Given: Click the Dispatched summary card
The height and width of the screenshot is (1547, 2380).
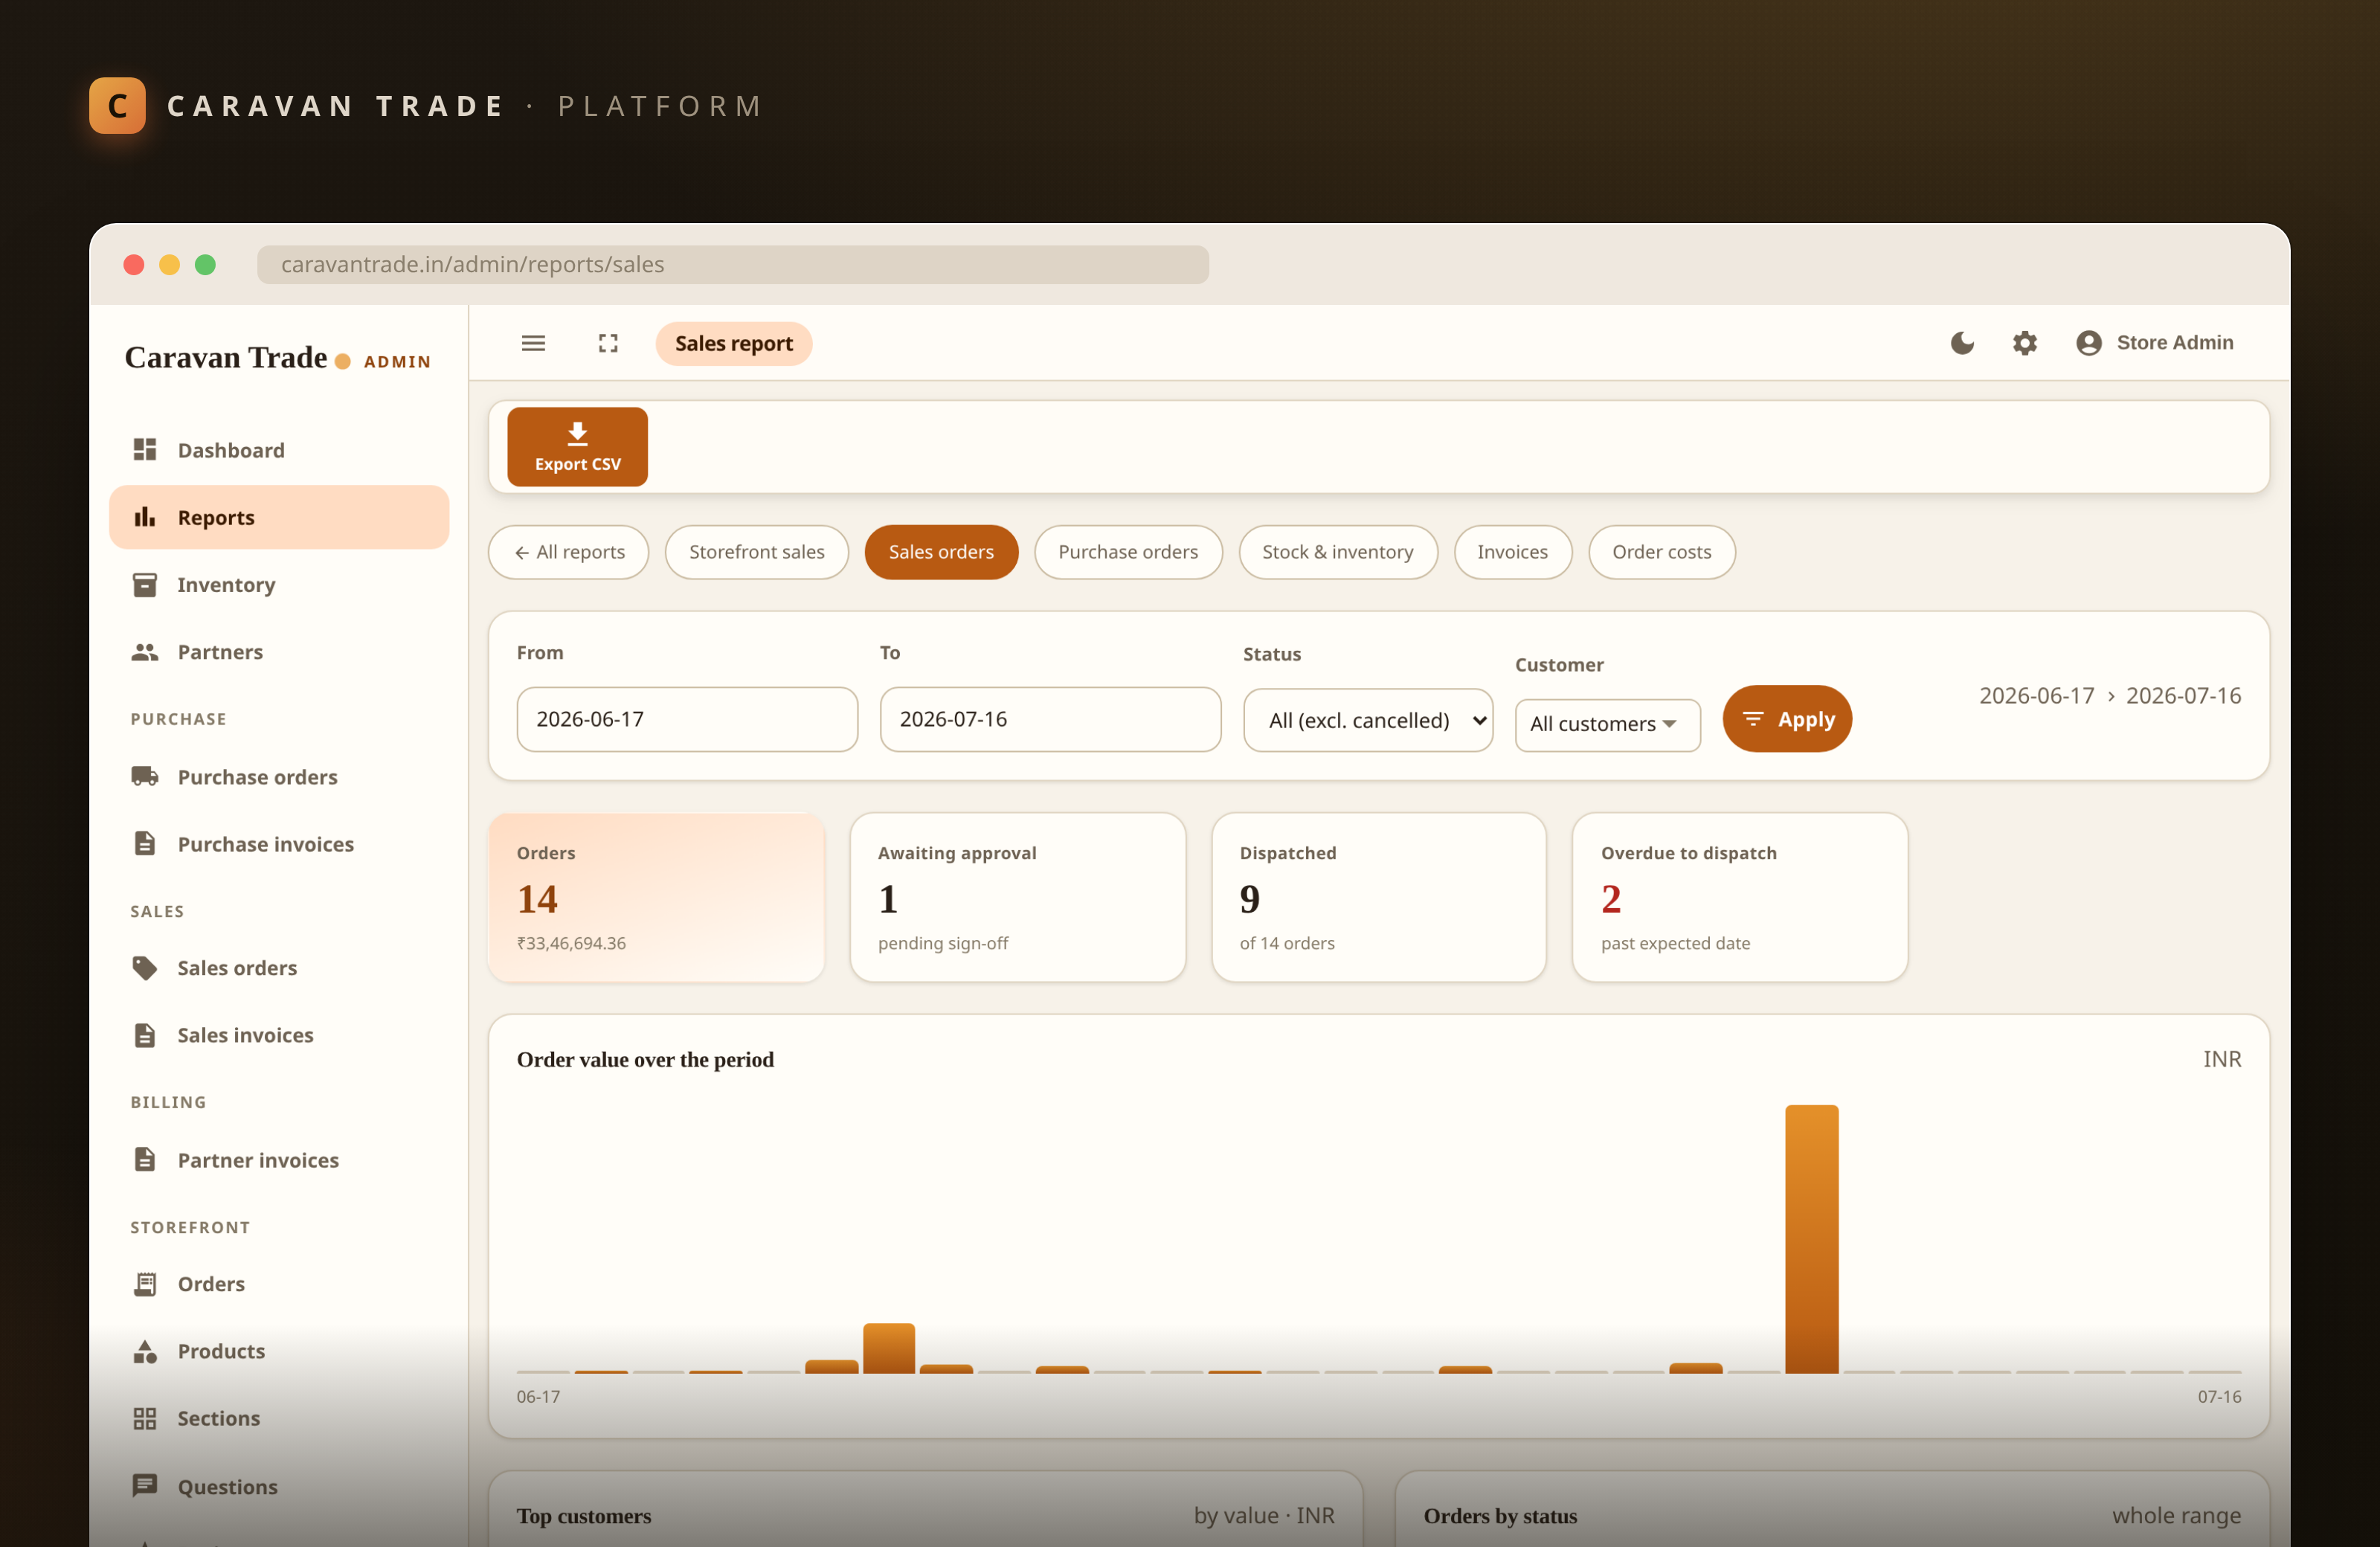Looking at the screenshot, I should point(1378,897).
